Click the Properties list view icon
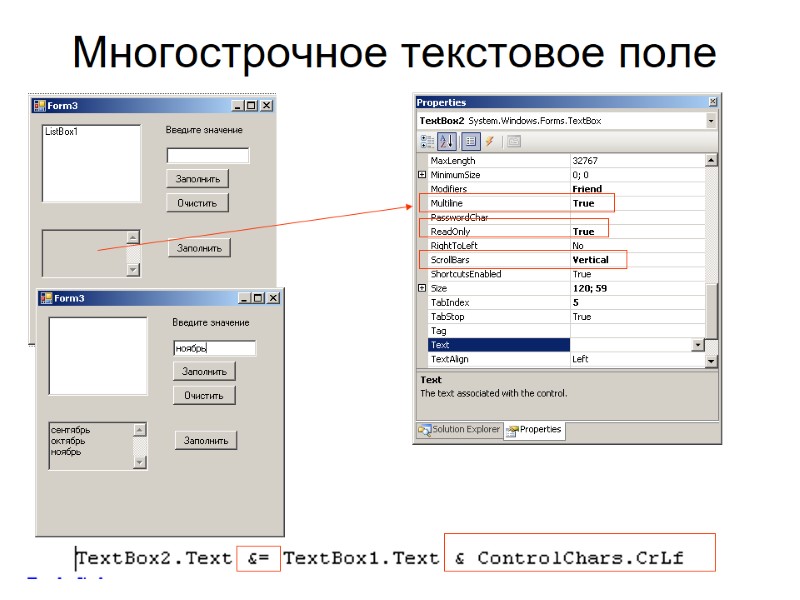The height and width of the screenshot is (600, 800). [x=470, y=141]
